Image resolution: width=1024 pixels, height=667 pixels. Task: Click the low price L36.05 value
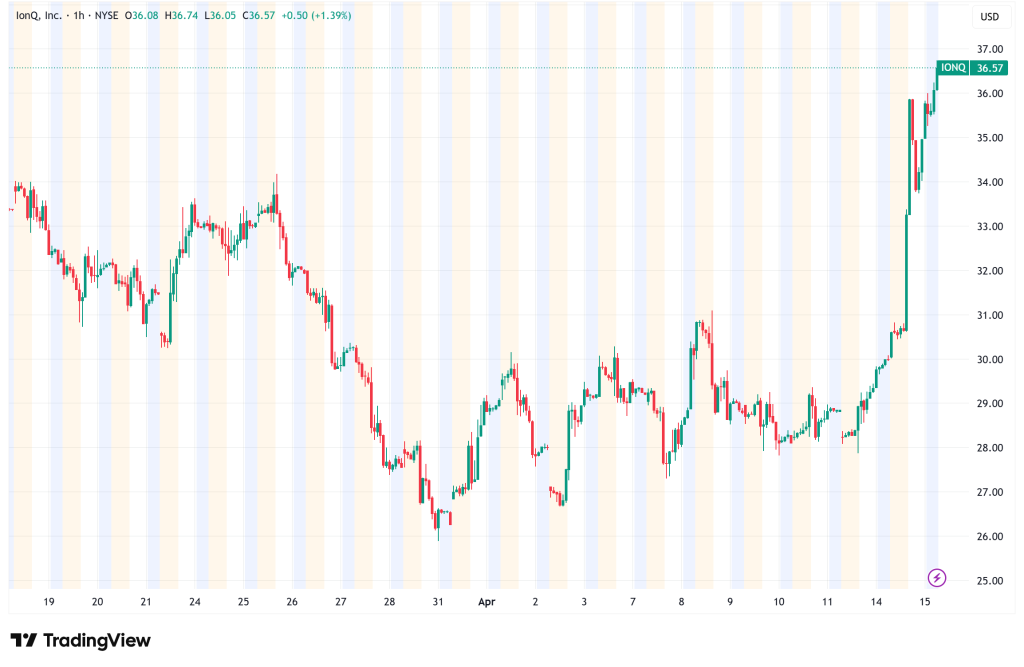[x=220, y=16]
